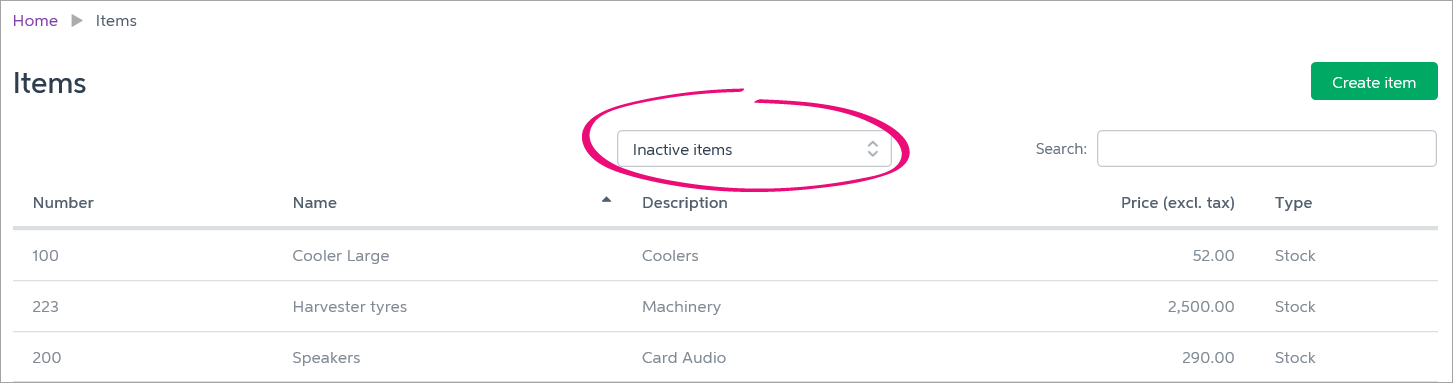
Task: Focus the Search input field
Action: pos(1267,149)
